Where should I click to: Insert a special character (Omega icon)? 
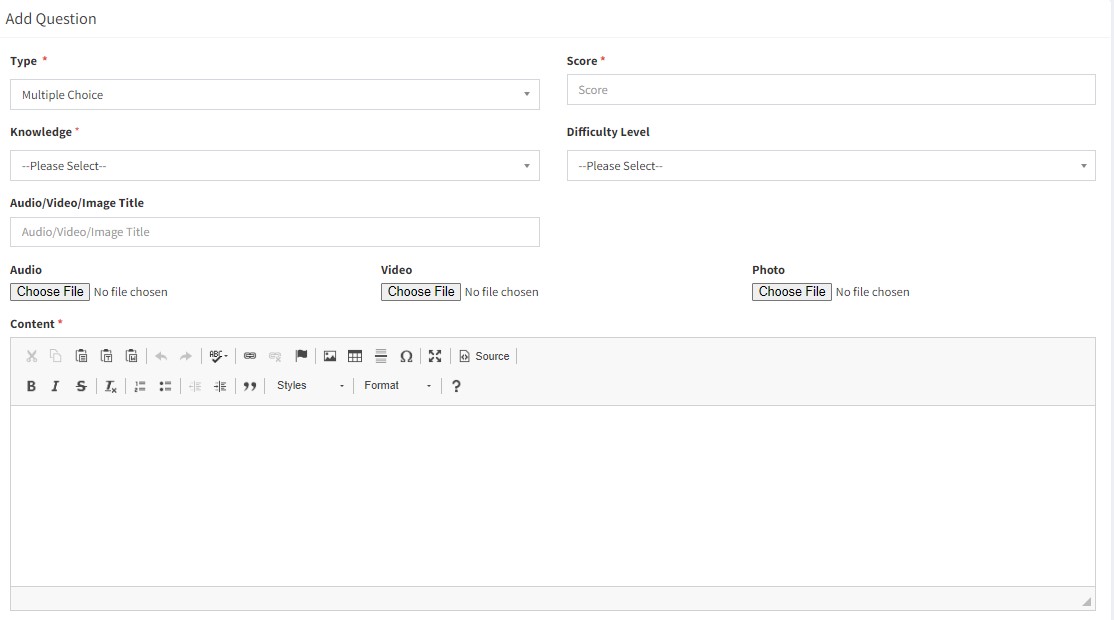406,356
